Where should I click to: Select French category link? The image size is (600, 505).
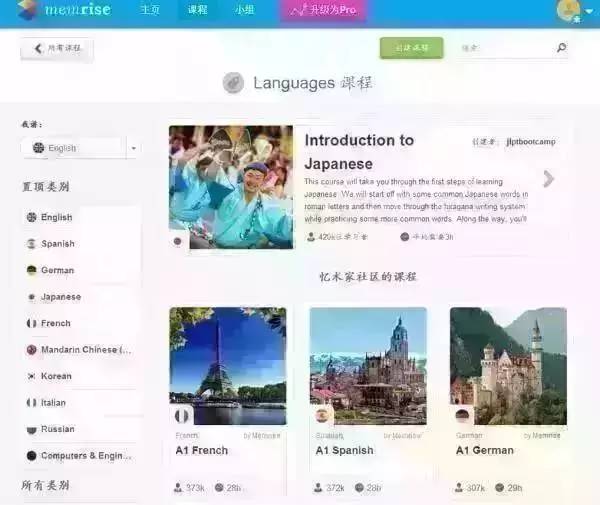[x=56, y=323]
